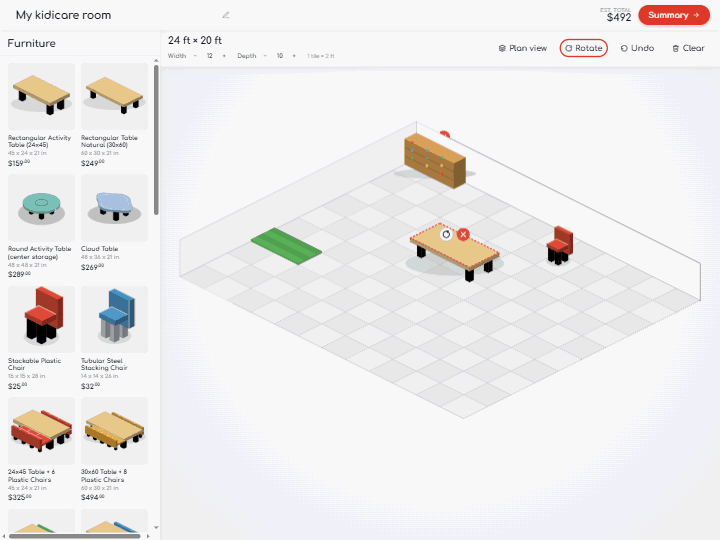Image resolution: width=720 pixels, height=540 pixels.
Task: Click the red item partly hidden behind the back wall
Action: point(444,134)
